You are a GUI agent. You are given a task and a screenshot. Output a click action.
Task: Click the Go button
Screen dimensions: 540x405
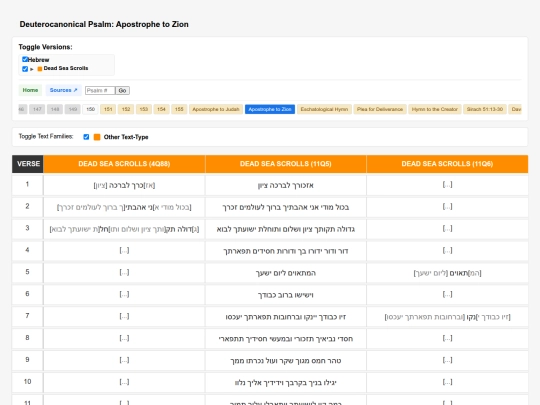(122, 91)
